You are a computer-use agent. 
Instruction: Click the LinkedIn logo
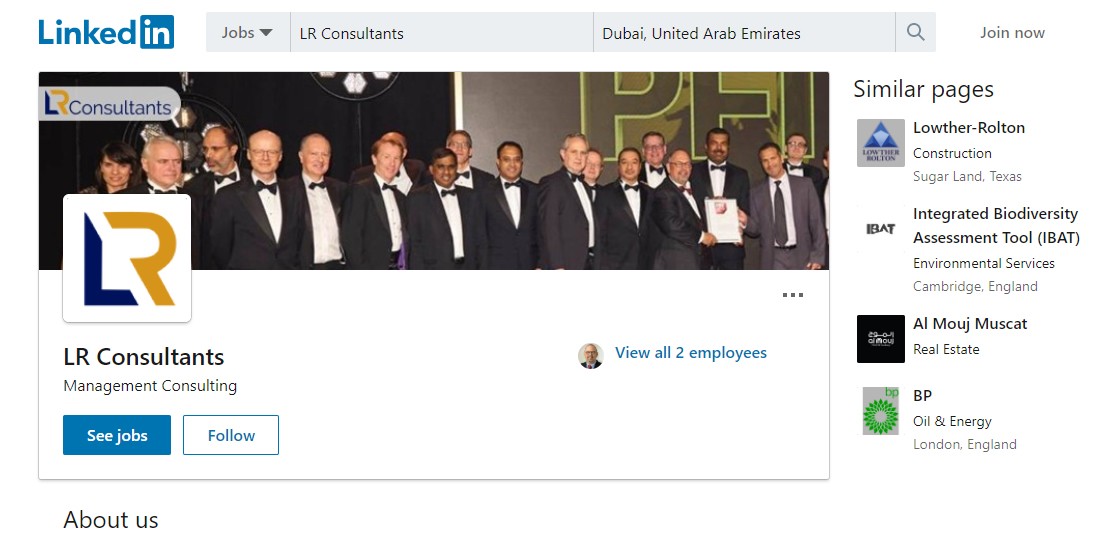pyautogui.click(x=106, y=32)
